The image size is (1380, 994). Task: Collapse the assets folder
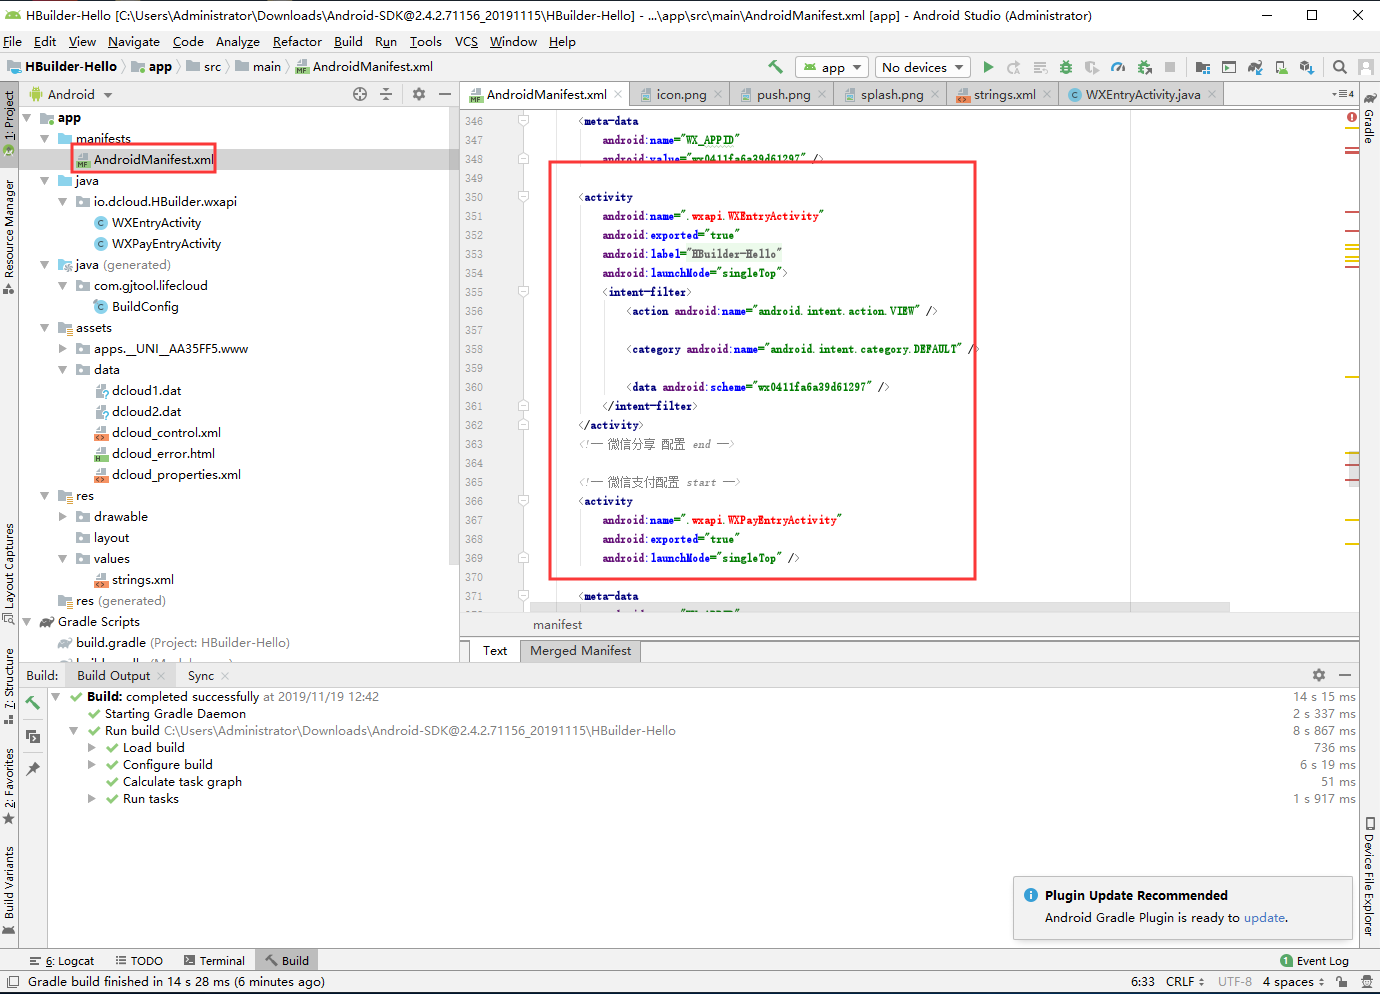45,328
